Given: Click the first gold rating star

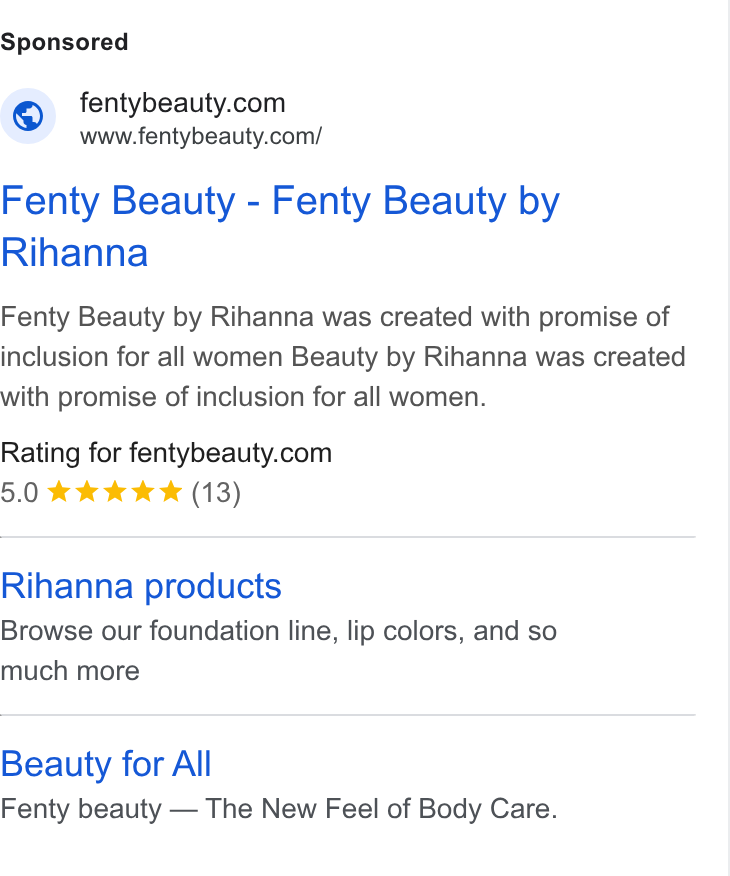Looking at the screenshot, I should point(59,492).
